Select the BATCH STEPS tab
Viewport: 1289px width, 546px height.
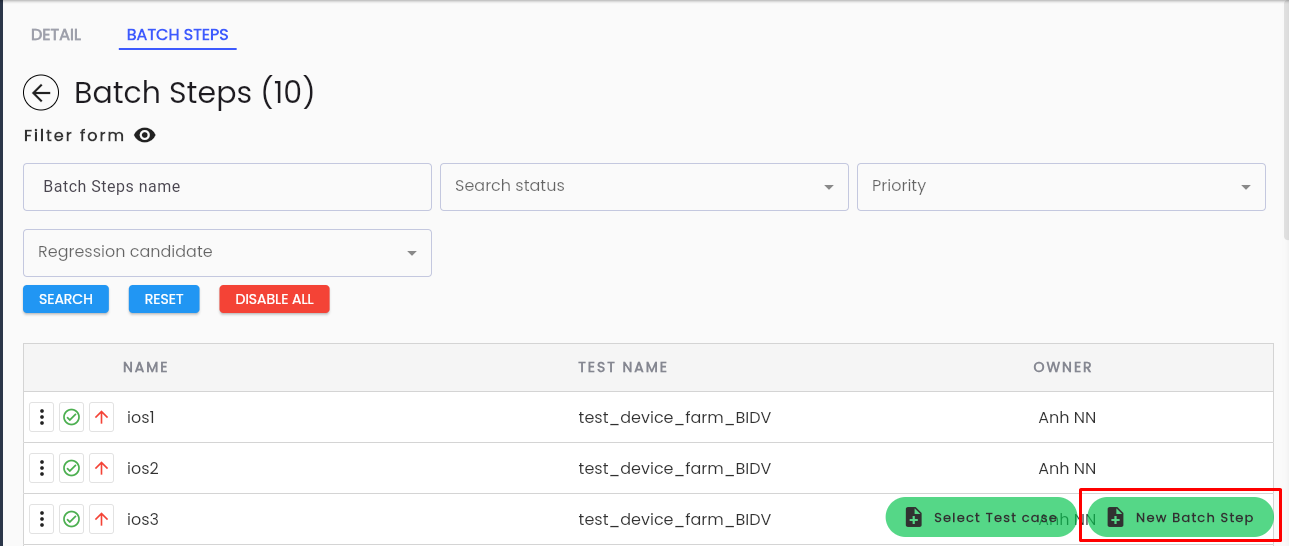coord(178,35)
